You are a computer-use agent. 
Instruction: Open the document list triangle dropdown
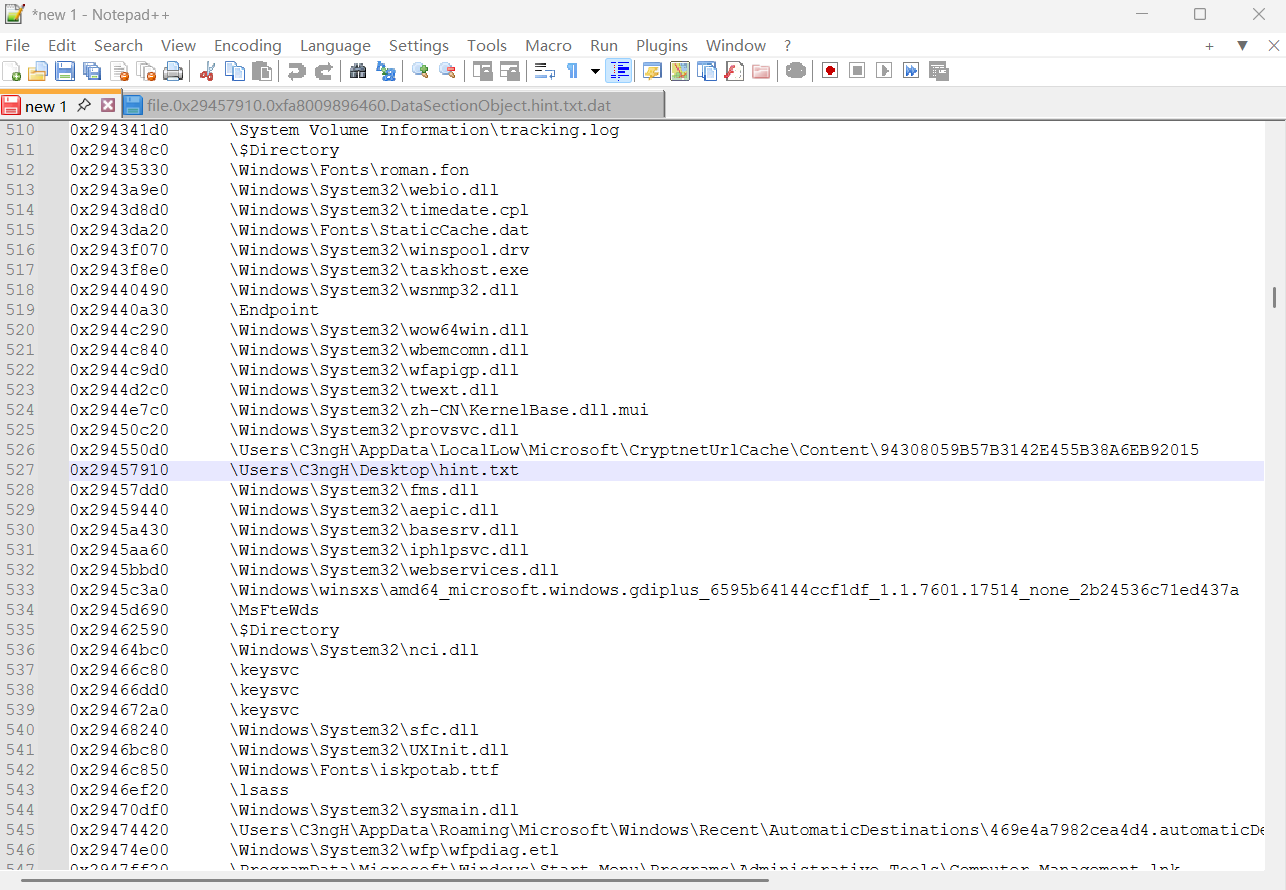(1242, 46)
